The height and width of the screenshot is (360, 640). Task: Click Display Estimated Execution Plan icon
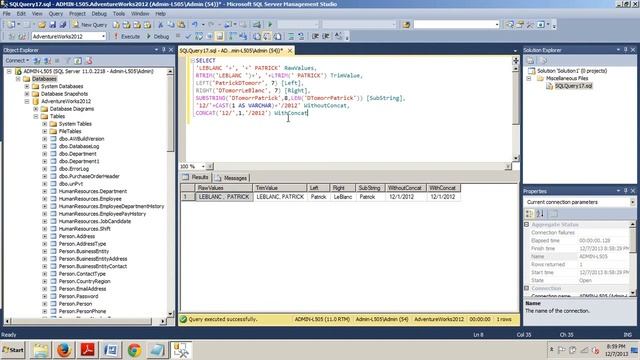coord(199,36)
